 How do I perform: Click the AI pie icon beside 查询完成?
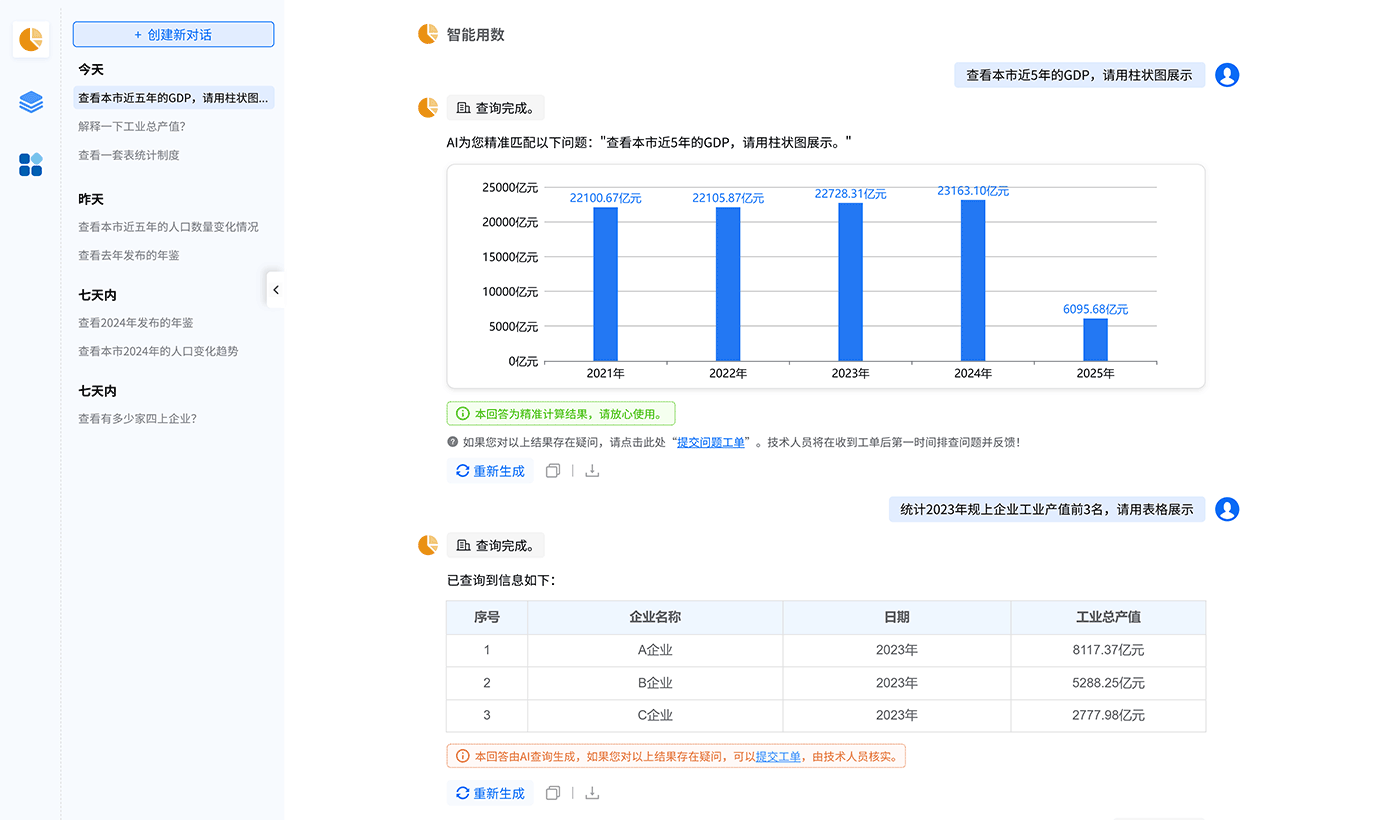[x=428, y=107]
